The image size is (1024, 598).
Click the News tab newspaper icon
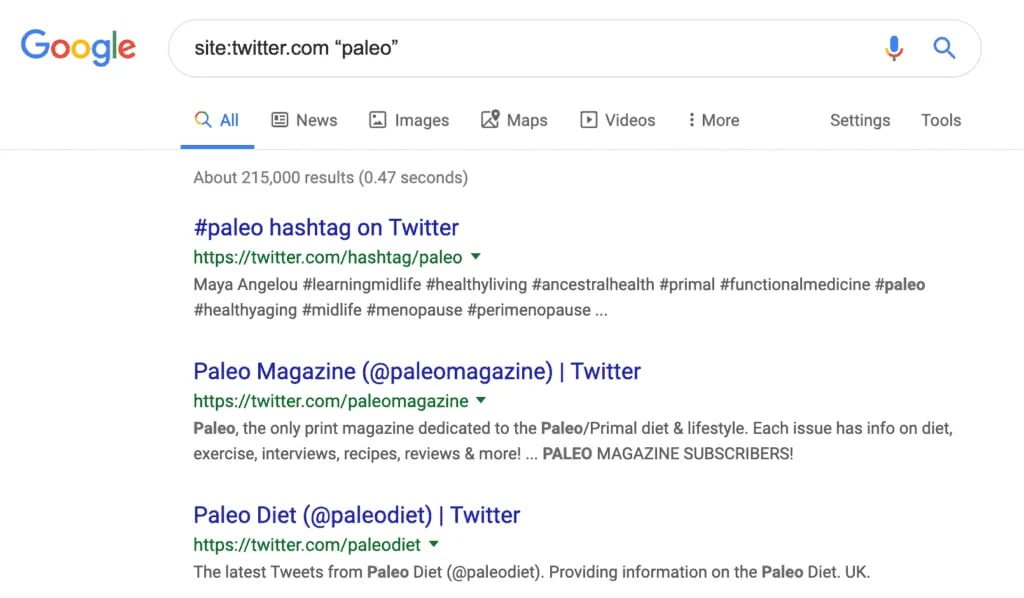click(280, 119)
